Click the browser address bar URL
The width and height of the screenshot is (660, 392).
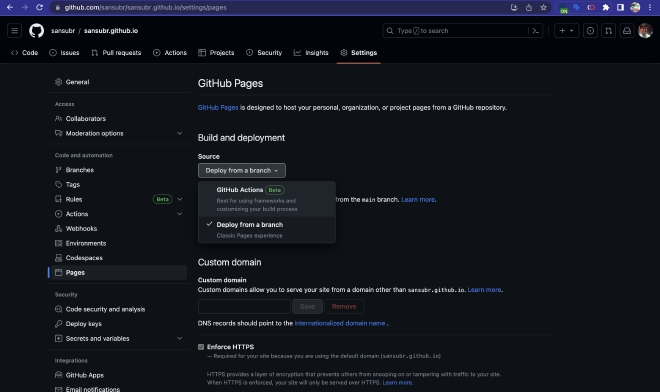pos(145,8)
